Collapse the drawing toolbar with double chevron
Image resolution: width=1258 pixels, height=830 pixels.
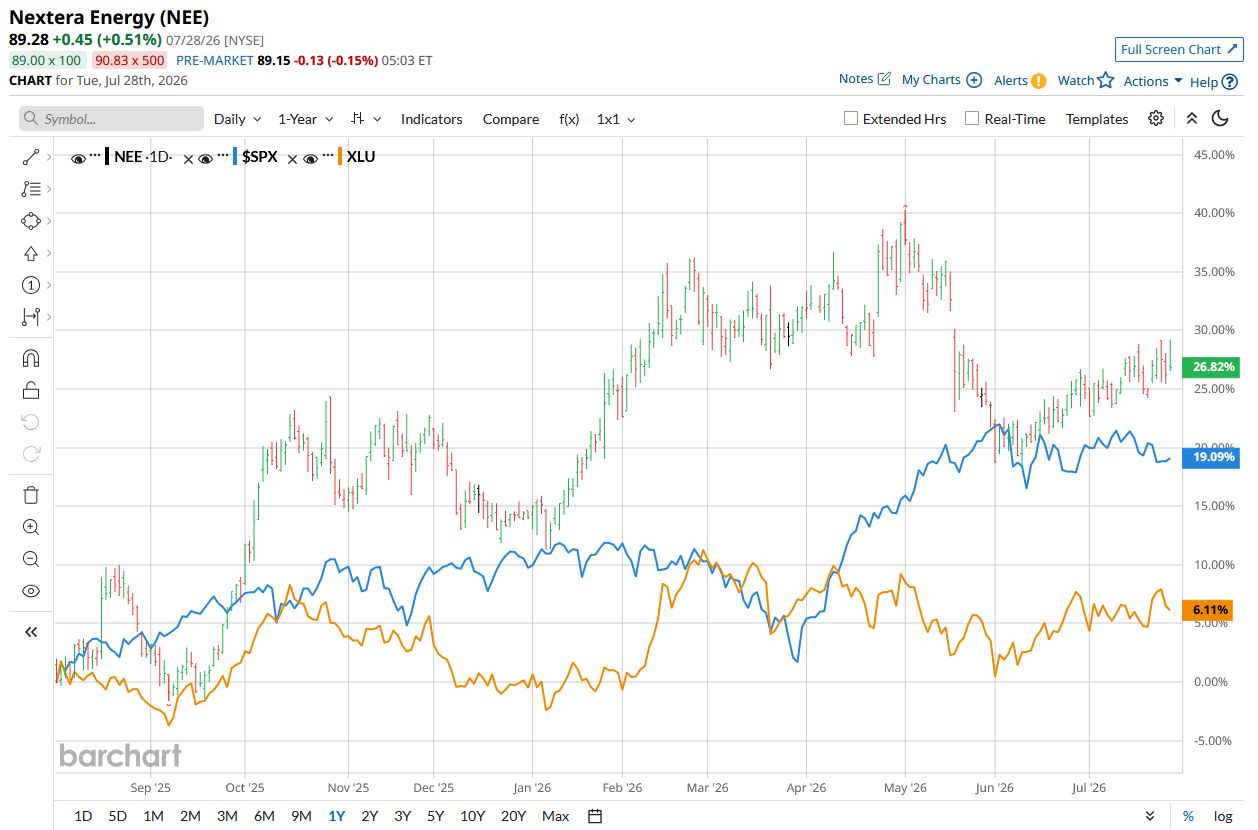pyautogui.click(x=31, y=631)
